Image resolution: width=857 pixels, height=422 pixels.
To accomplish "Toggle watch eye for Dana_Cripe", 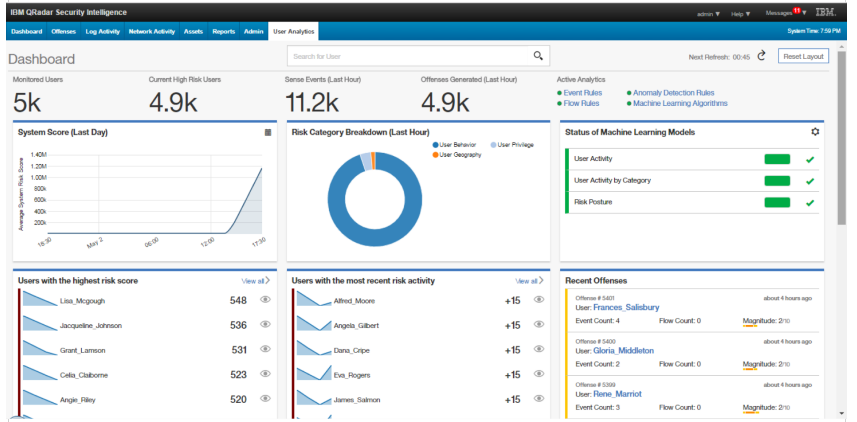I will point(539,349).
